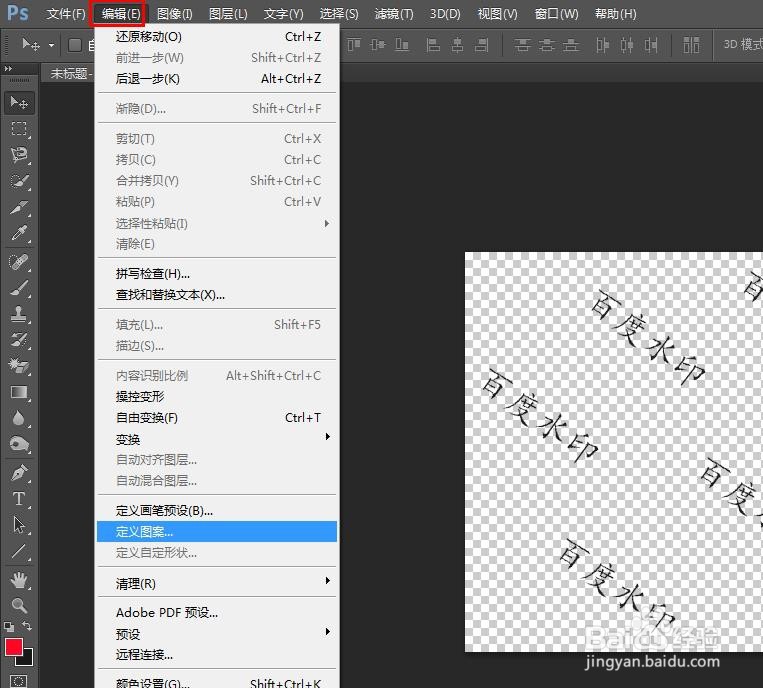This screenshot has width=763, height=688.
Task: Select the Crop tool
Action: point(19,207)
